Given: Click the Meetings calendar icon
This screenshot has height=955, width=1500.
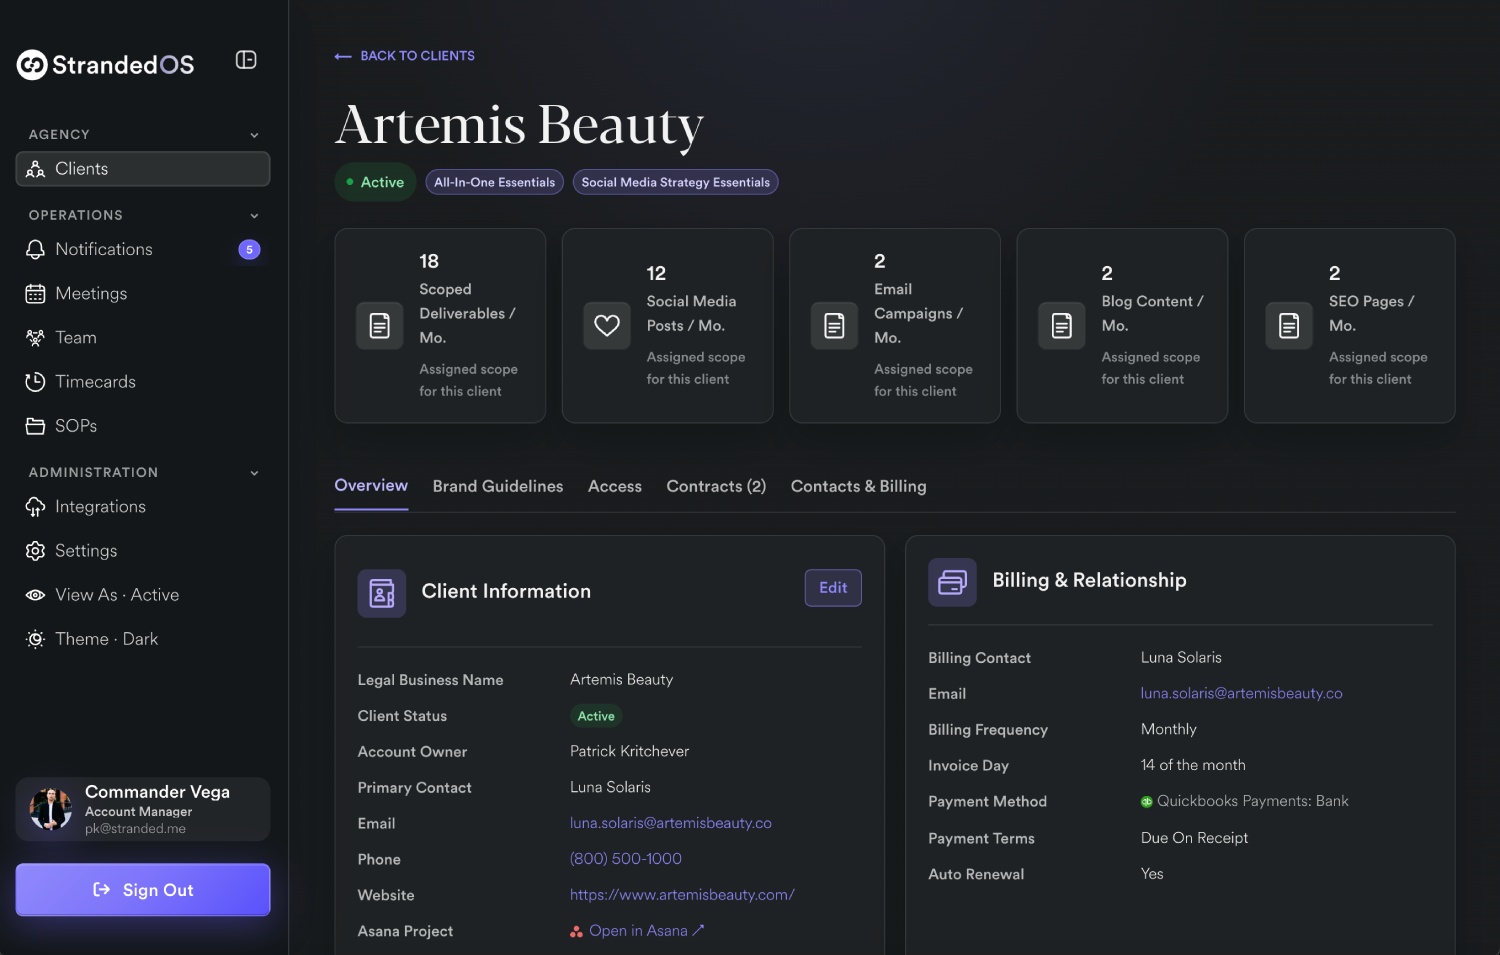Looking at the screenshot, I should click(35, 294).
